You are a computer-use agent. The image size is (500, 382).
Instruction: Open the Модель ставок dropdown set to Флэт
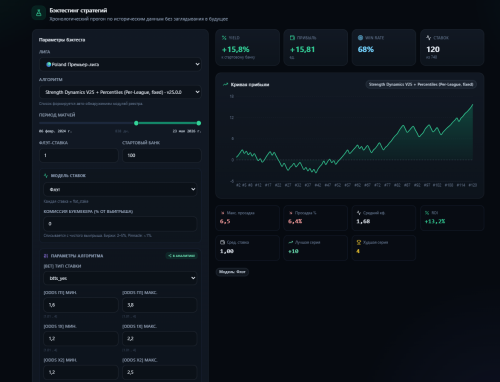pyautogui.click(x=120, y=189)
